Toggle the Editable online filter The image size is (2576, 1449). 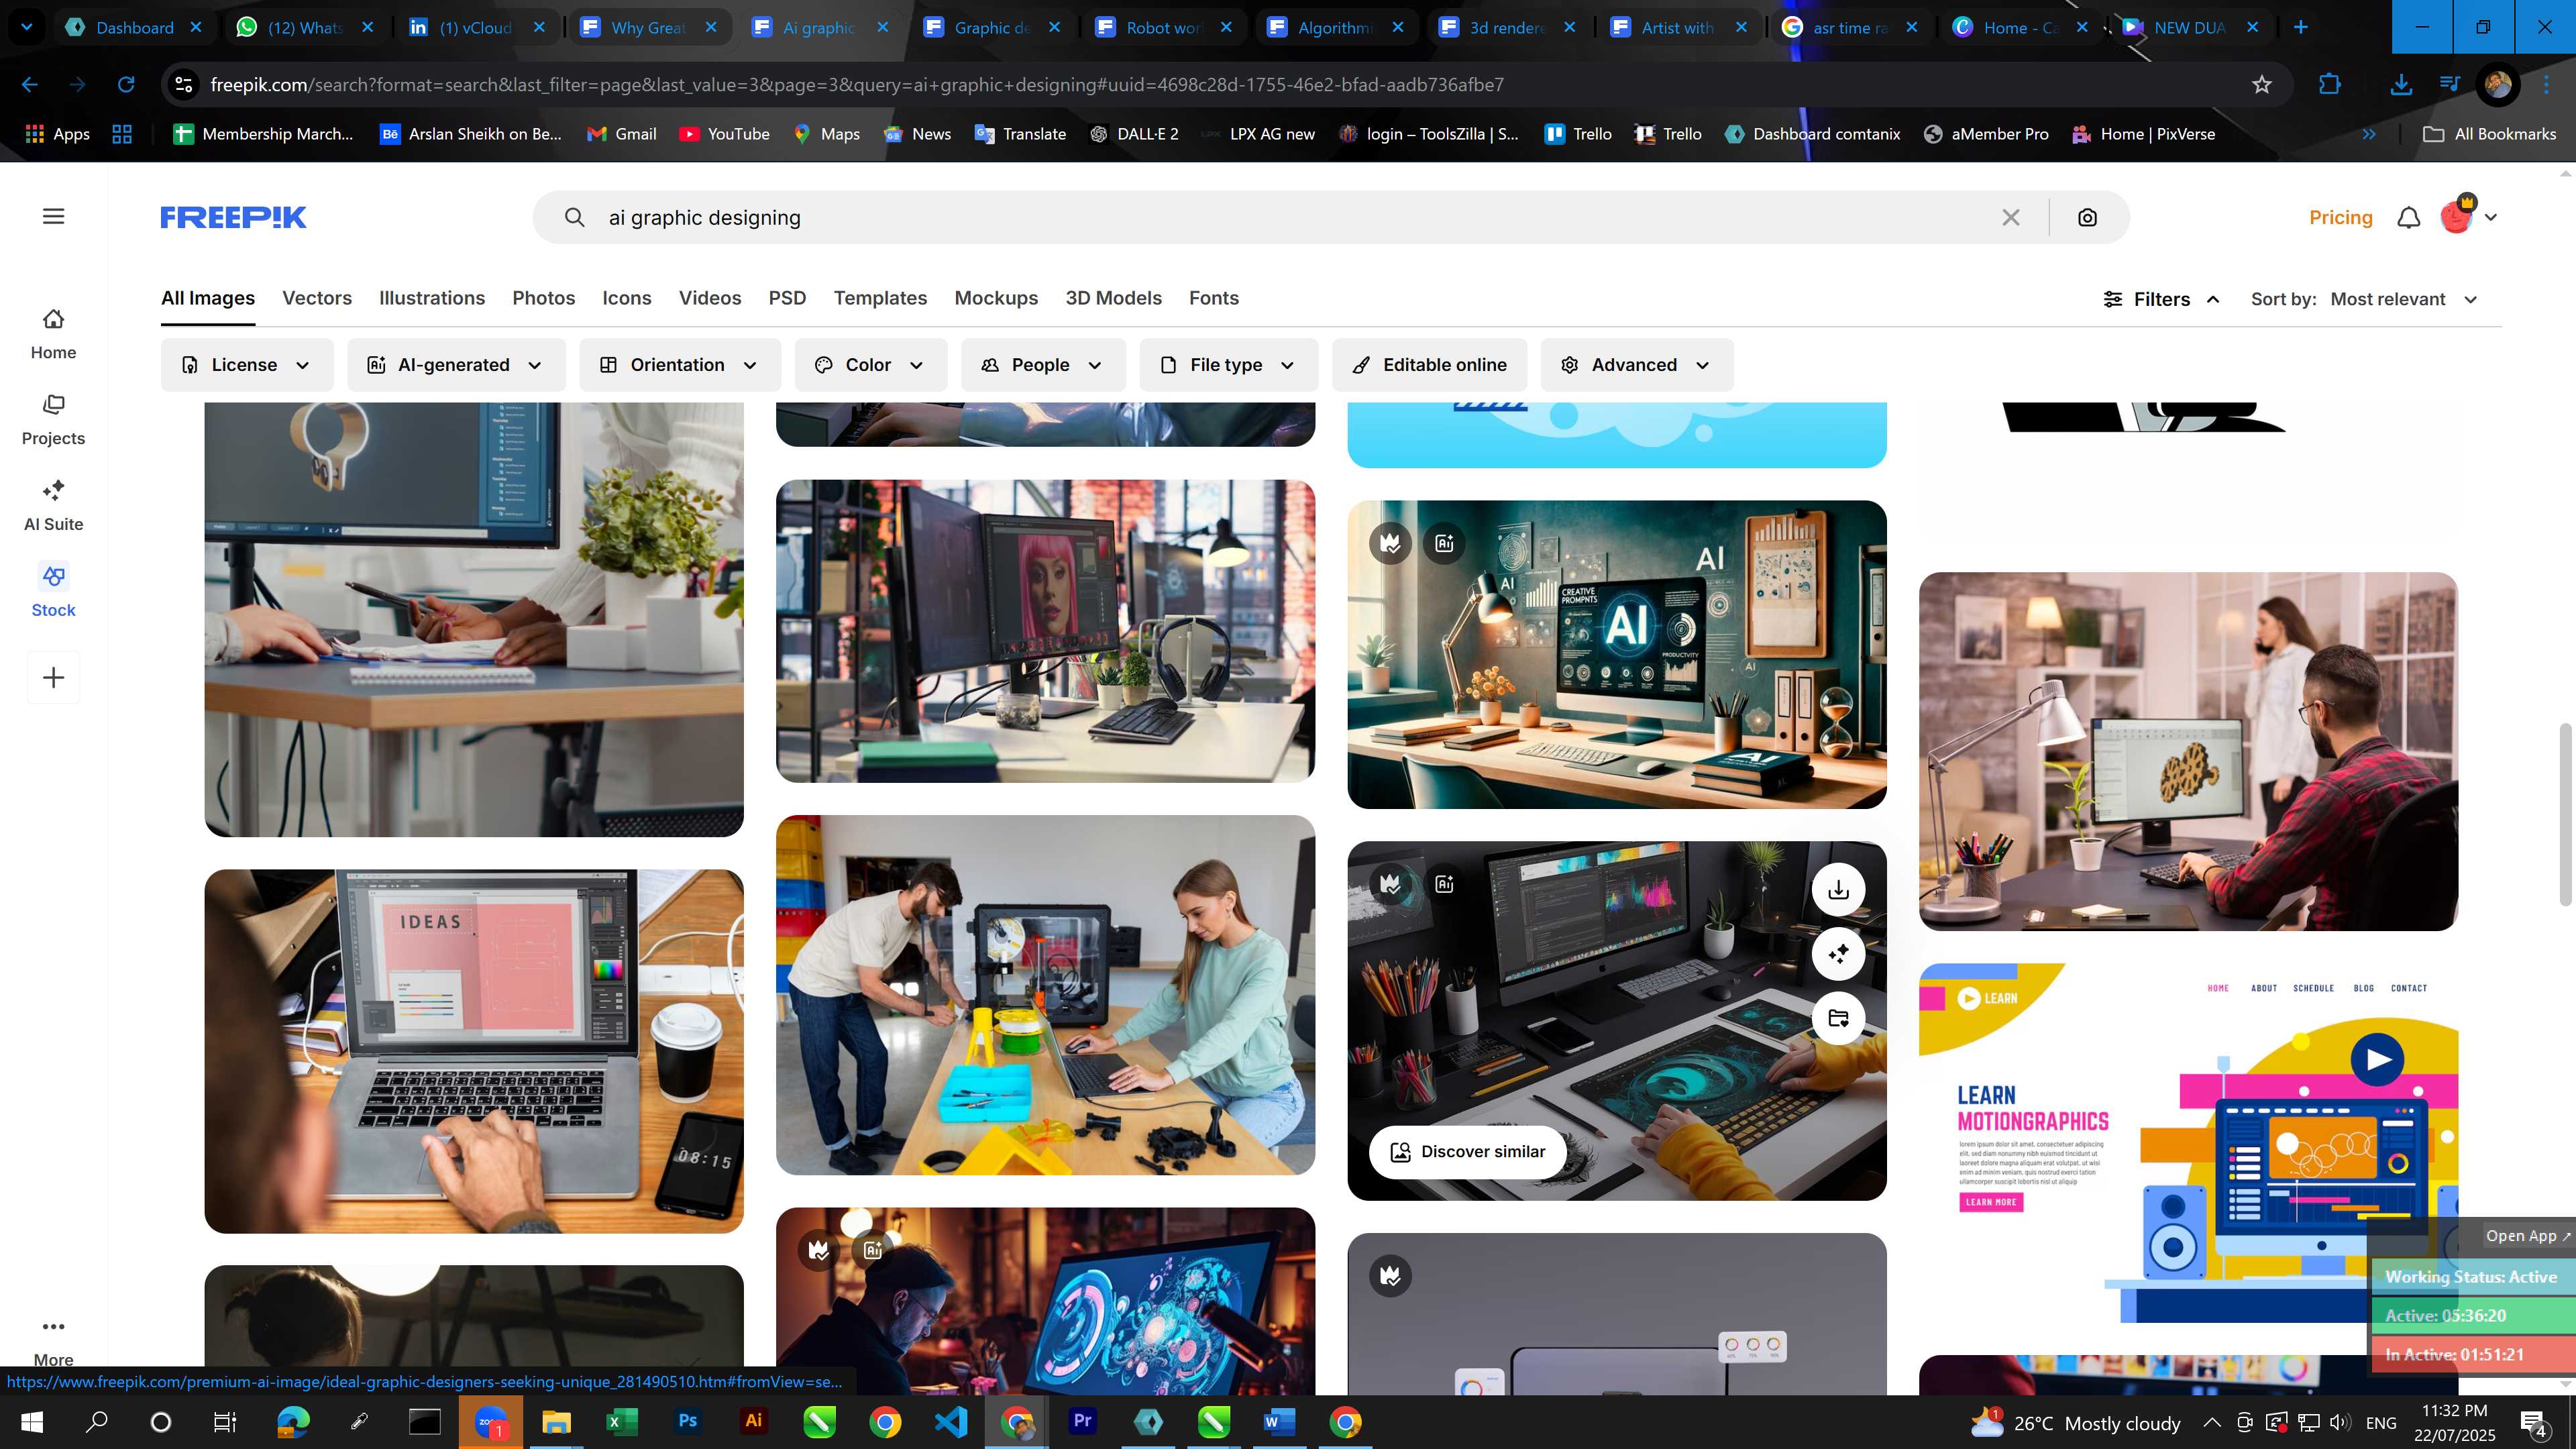coord(1430,365)
